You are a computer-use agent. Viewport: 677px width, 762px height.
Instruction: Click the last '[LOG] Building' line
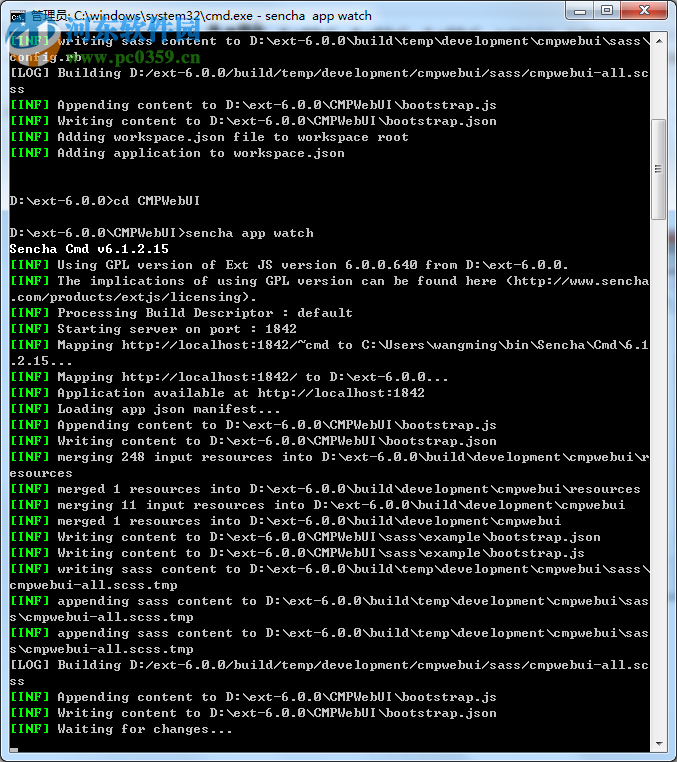pos(329,673)
